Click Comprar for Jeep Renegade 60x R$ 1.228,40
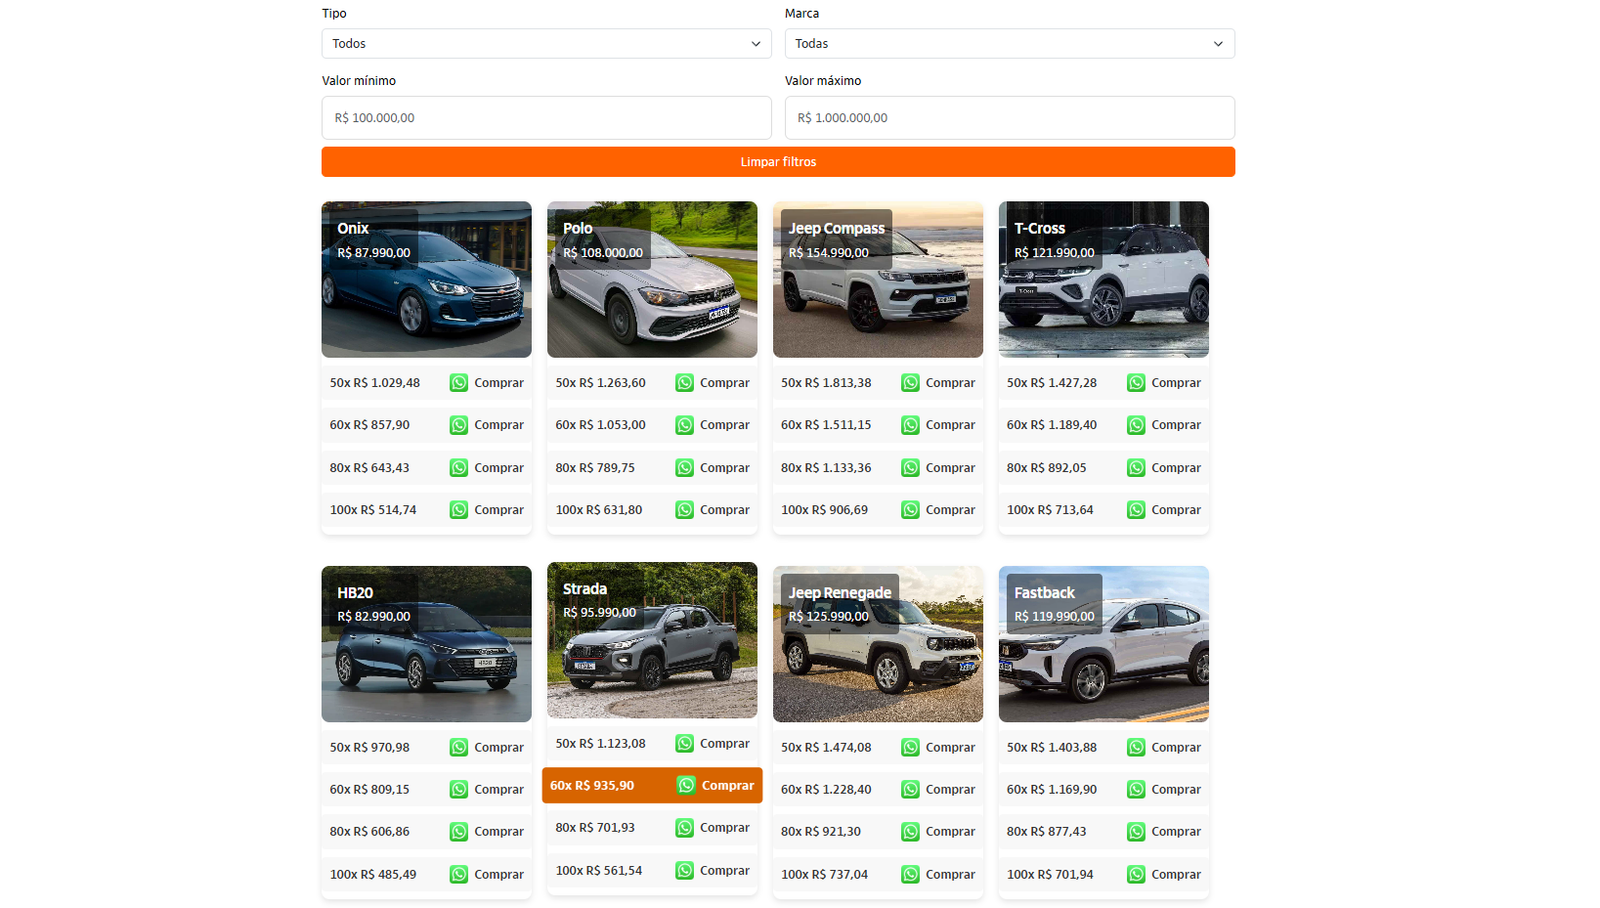This screenshot has height=908, width=1600. (950, 790)
